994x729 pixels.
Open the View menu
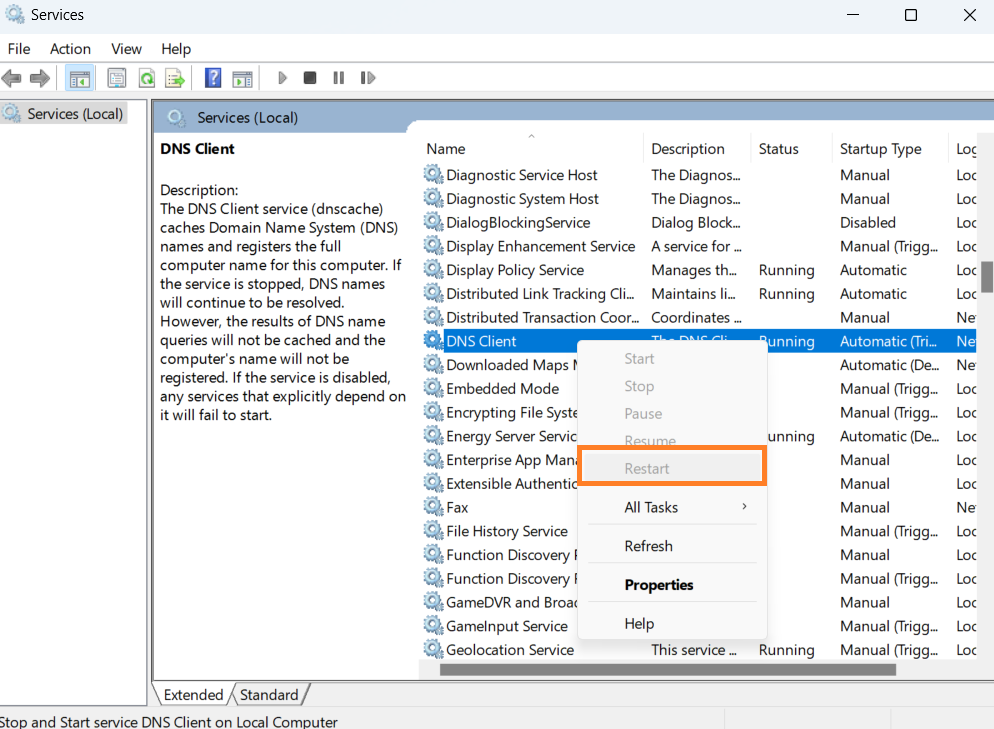click(x=126, y=49)
